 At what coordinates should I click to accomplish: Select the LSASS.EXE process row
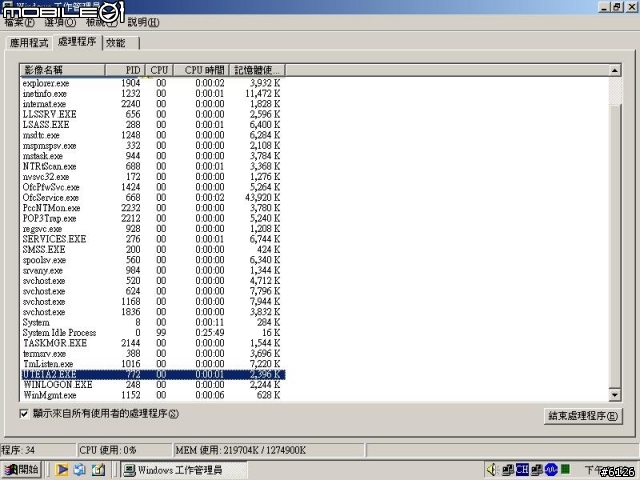[152, 124]
